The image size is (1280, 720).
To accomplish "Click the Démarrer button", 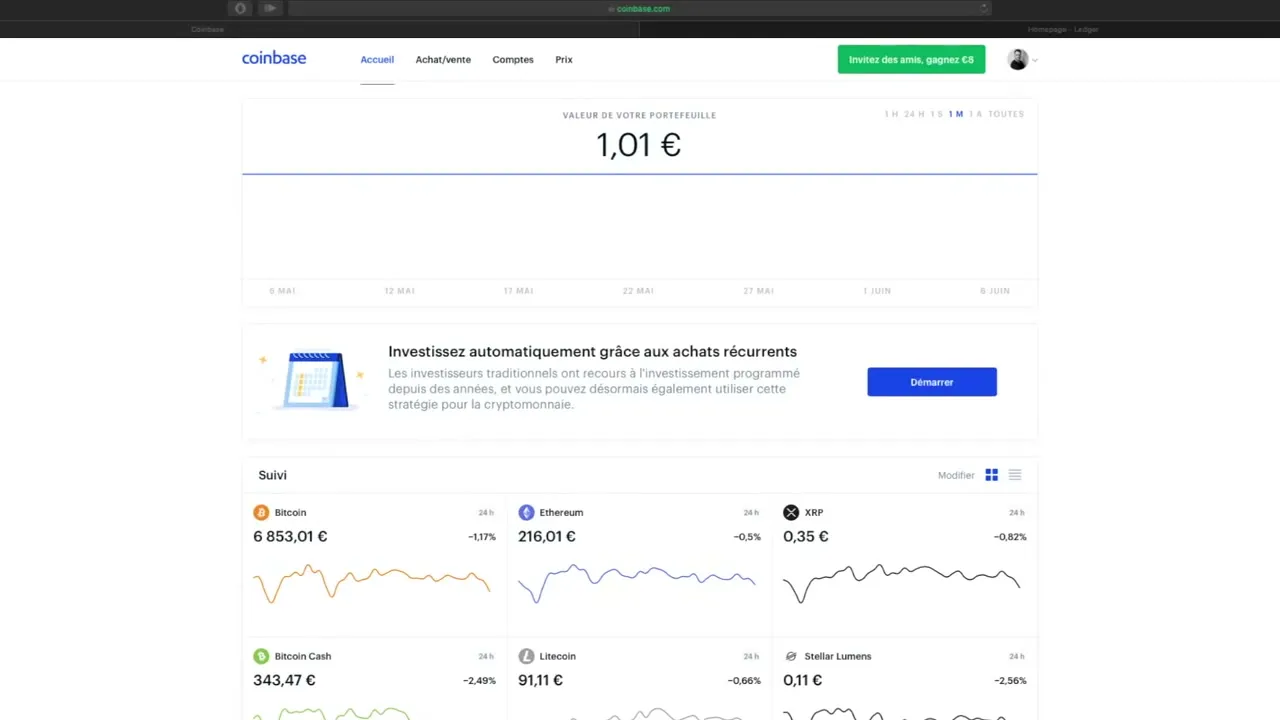I will pos(931,381).
